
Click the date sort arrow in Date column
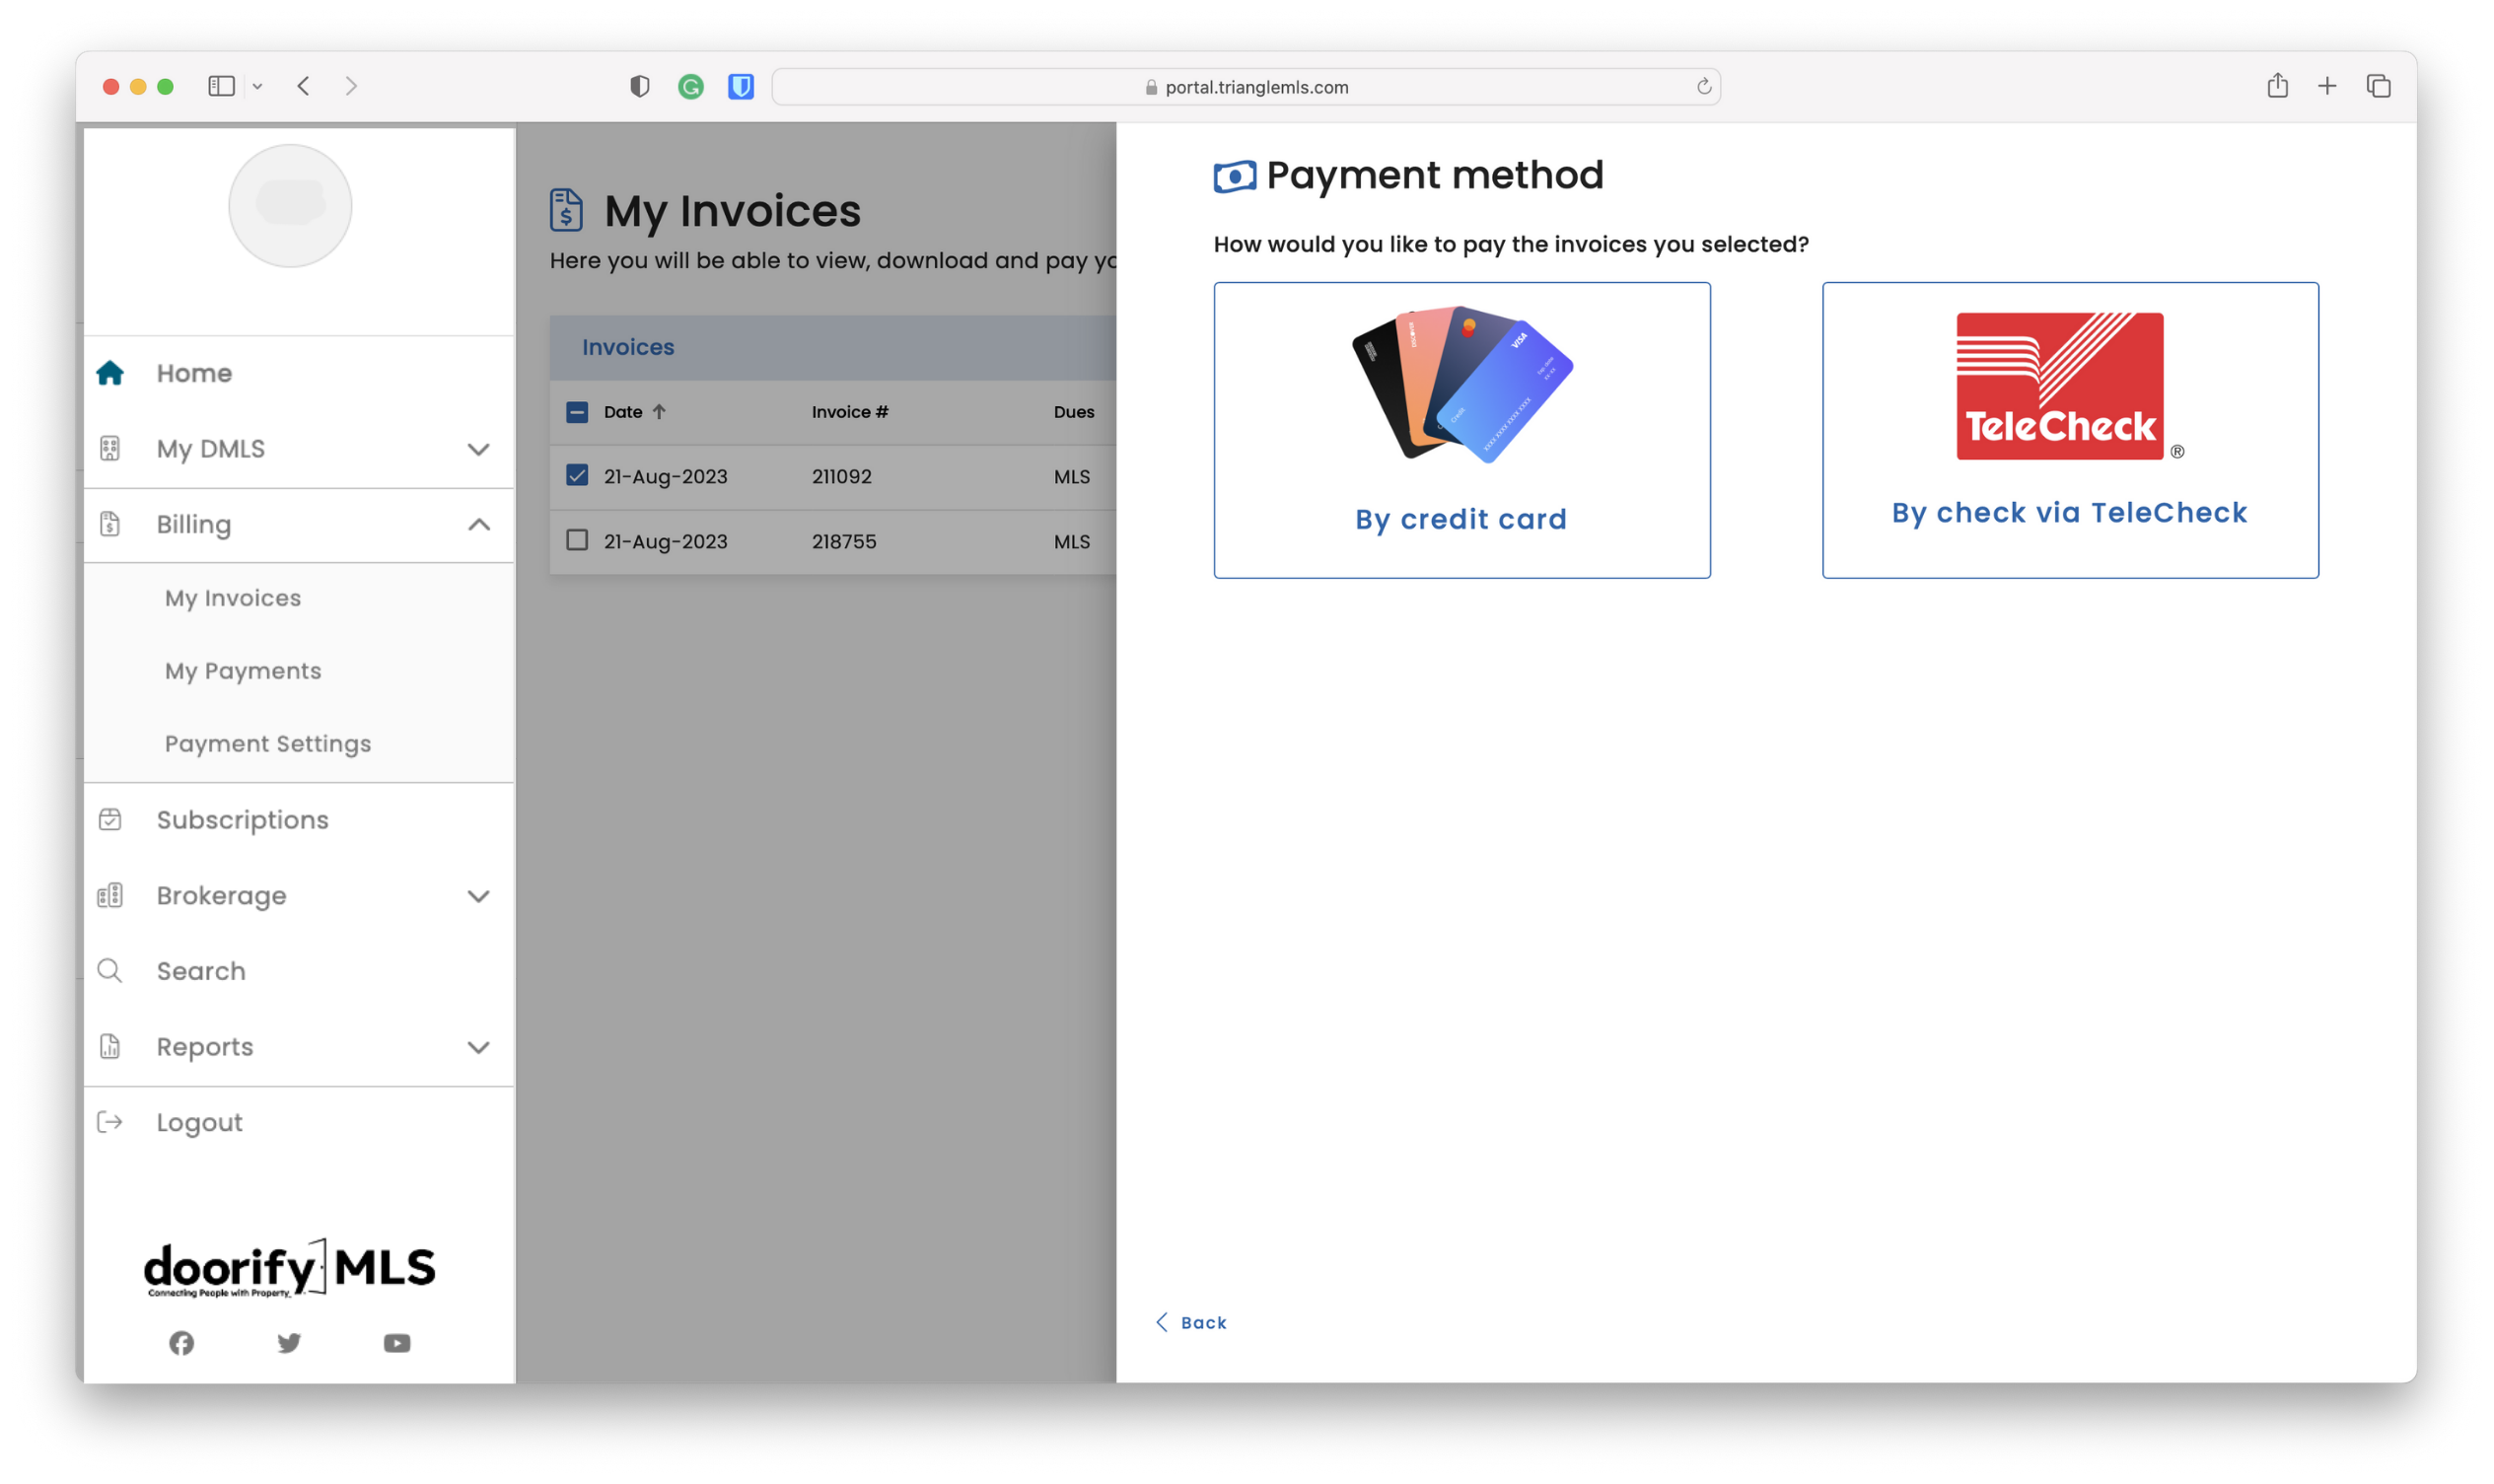point(659,411)
